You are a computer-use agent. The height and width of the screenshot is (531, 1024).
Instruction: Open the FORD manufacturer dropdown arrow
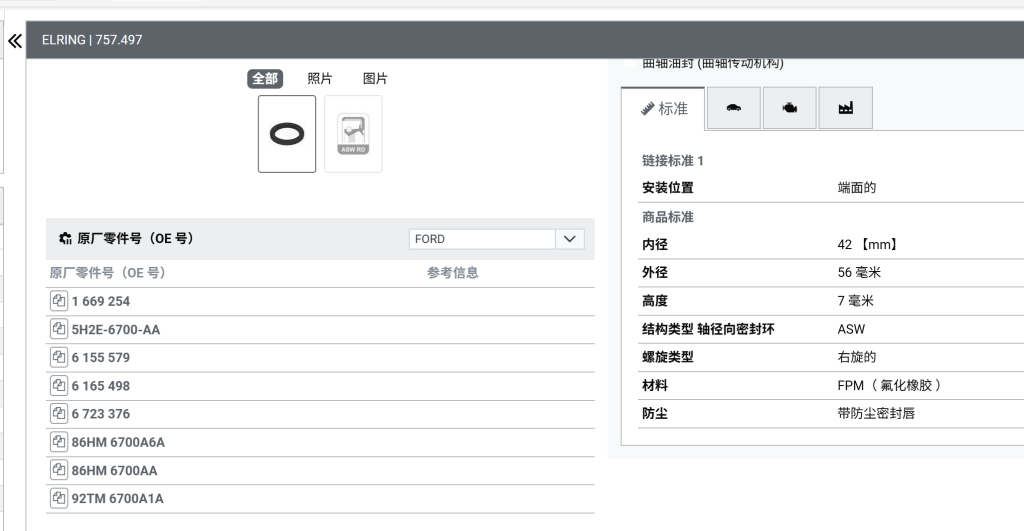pos(569,239)
